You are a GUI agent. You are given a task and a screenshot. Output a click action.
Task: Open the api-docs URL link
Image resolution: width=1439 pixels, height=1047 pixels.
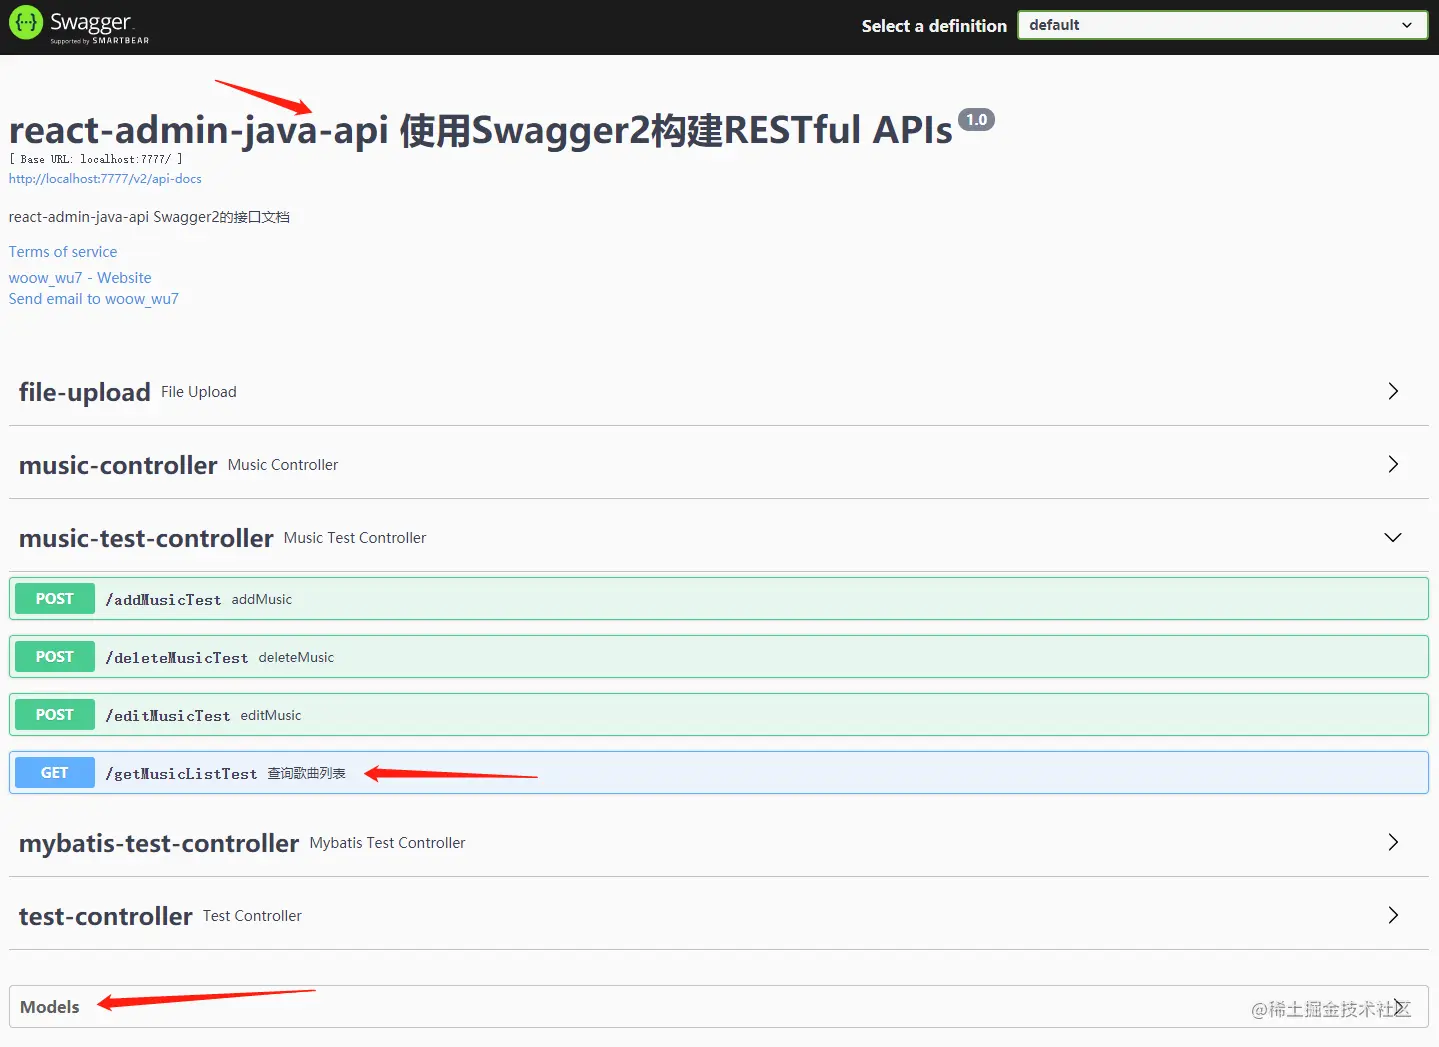tap(105, 179)
